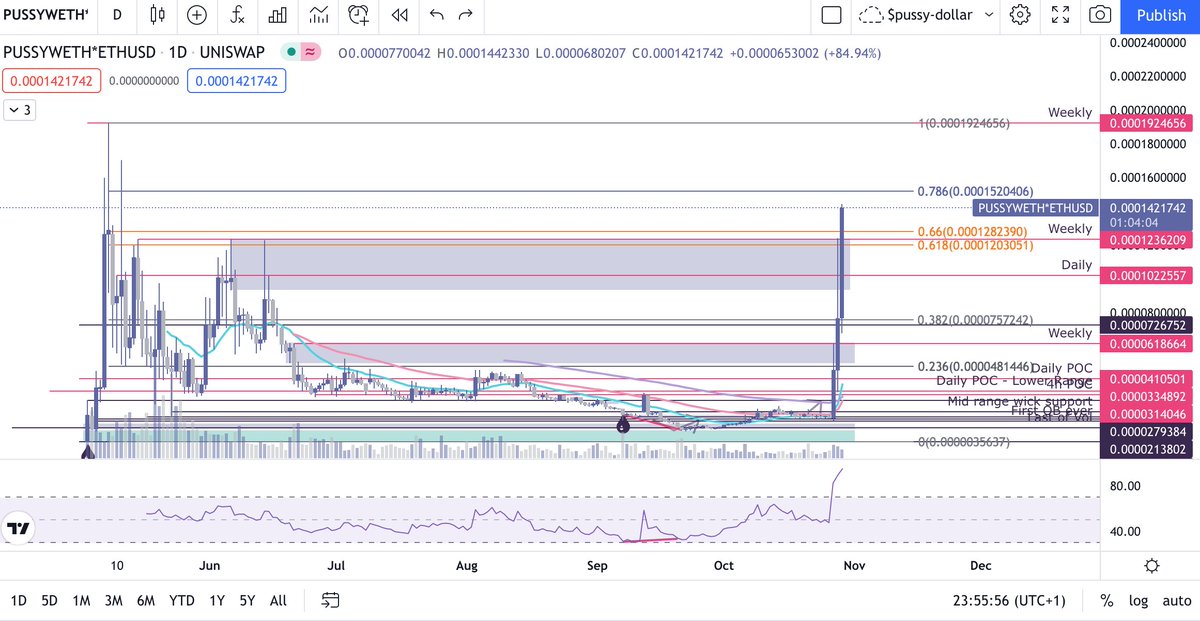Toggle log scale mode

click(x=1138, y=601)
